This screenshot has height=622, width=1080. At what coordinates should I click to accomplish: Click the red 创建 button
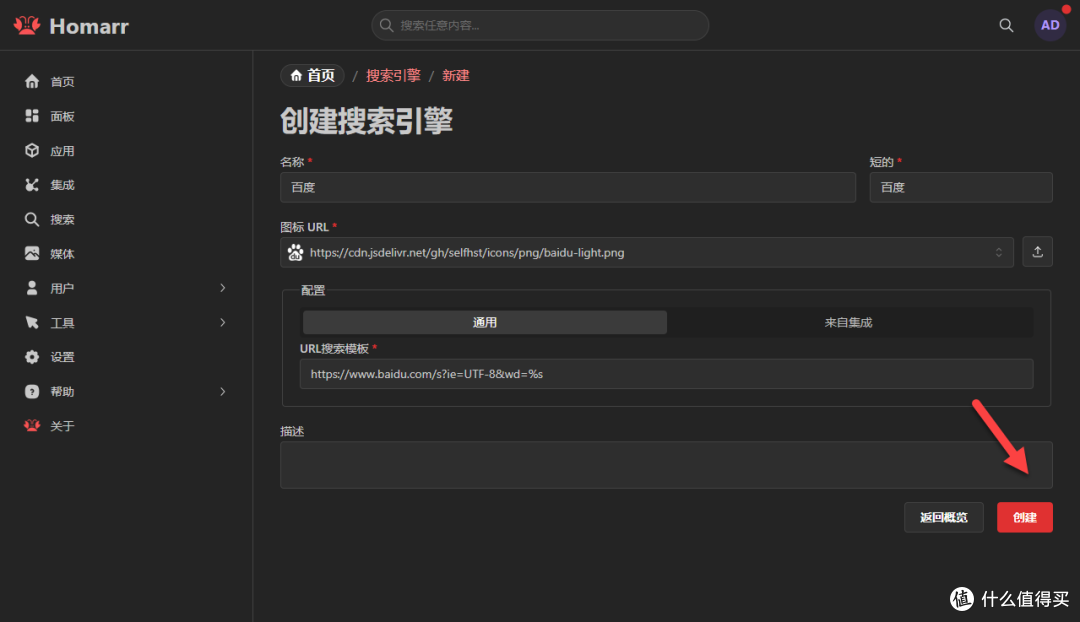pyautogui.click(x=1024, y=517)
